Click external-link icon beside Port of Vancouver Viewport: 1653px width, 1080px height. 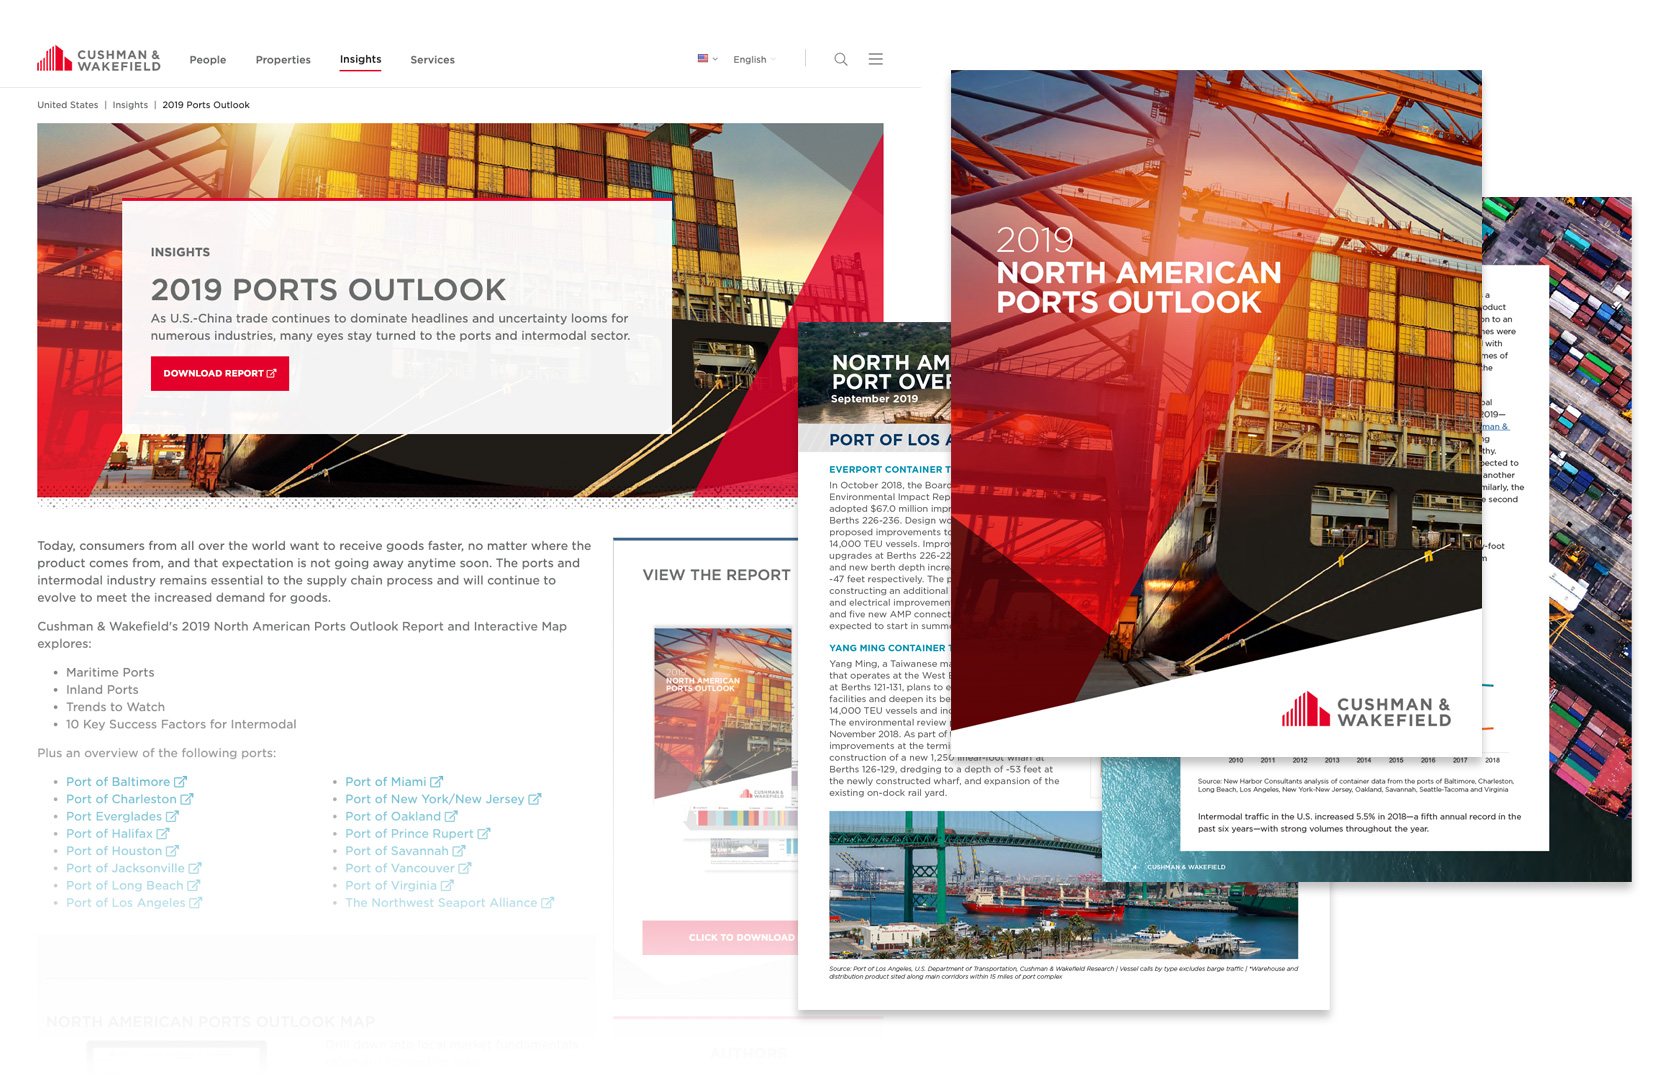tap(465, 868)
